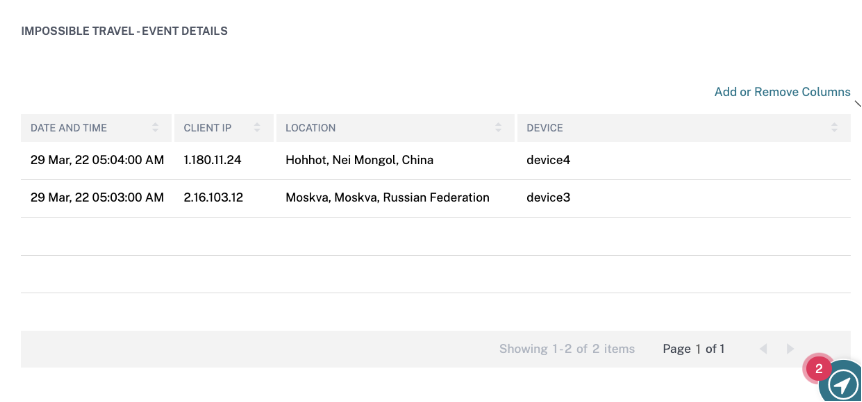Click the Location column header
Viewport: 862px width, 402px height.
311,128
